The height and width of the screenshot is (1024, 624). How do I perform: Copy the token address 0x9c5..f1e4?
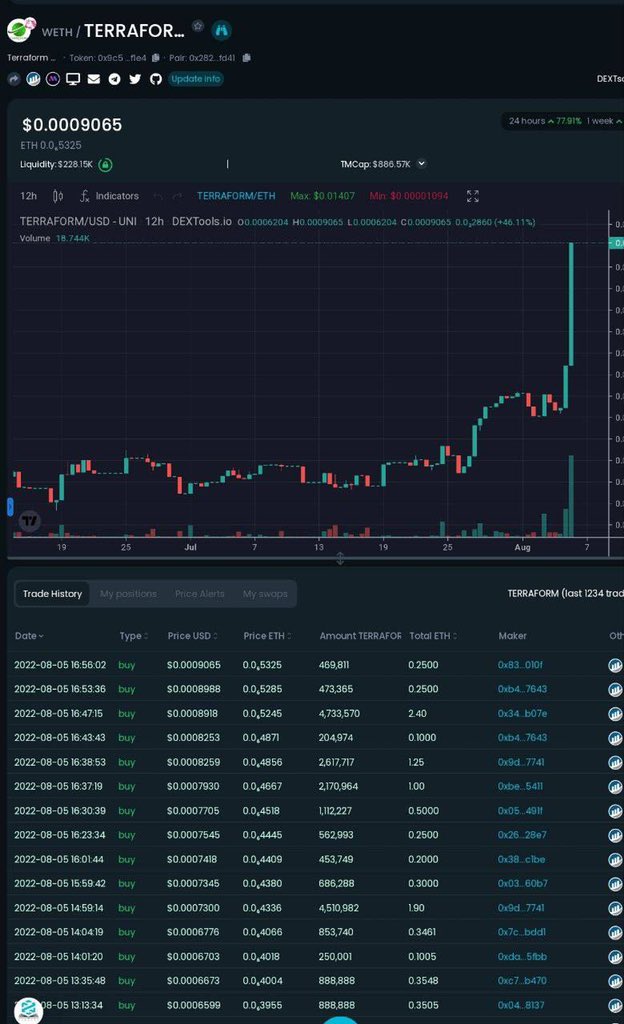pos(155,58)
